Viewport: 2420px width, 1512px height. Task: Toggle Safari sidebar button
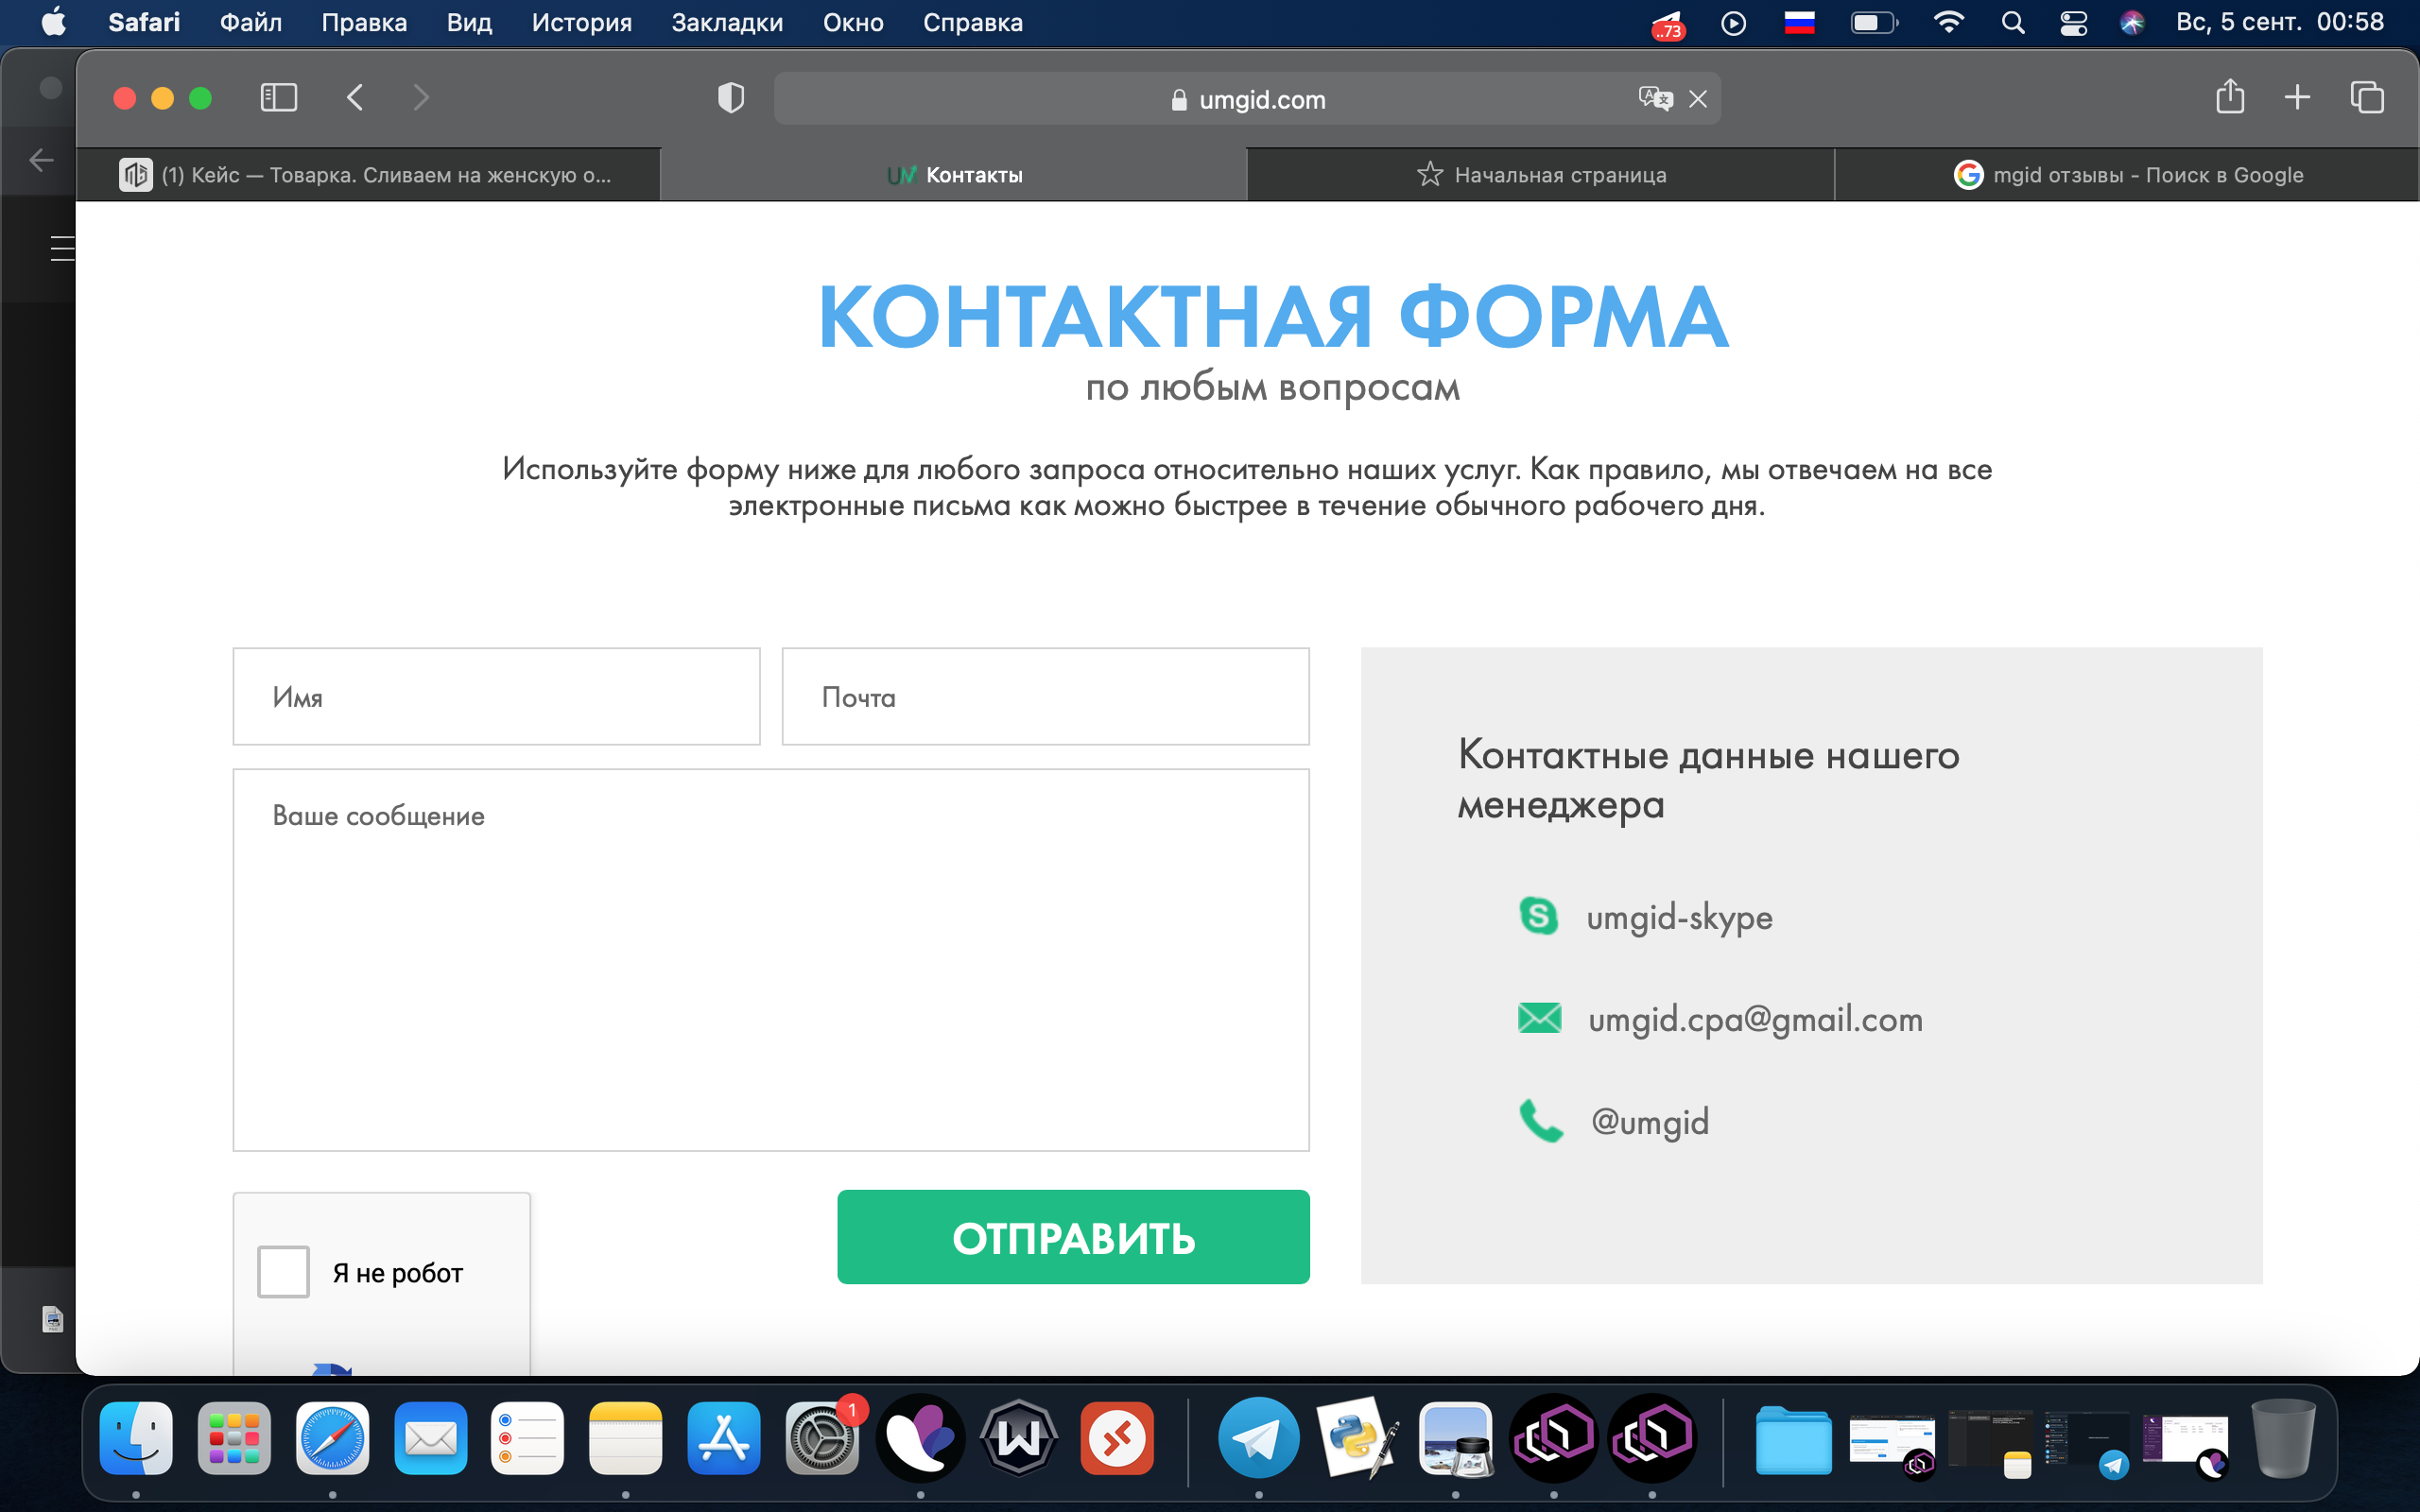pyautogui.click(x=279, y=98)
